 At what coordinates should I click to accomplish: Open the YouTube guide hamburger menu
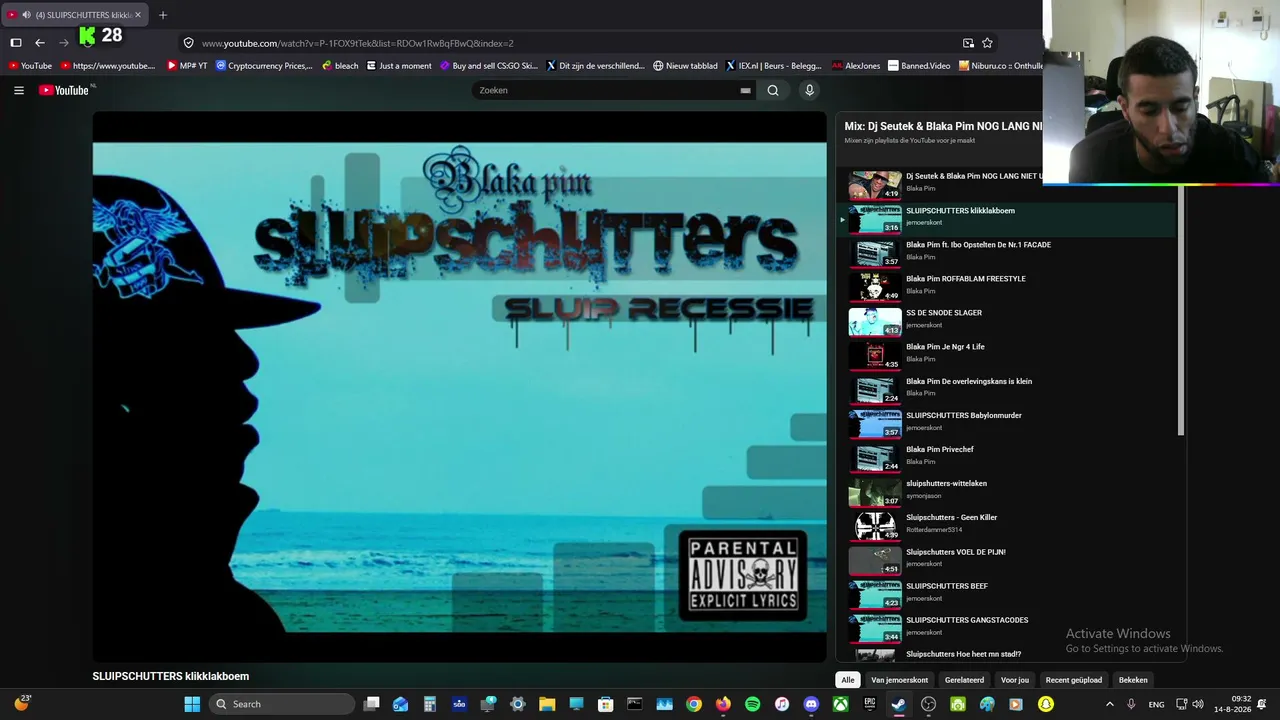coord(19,90)
